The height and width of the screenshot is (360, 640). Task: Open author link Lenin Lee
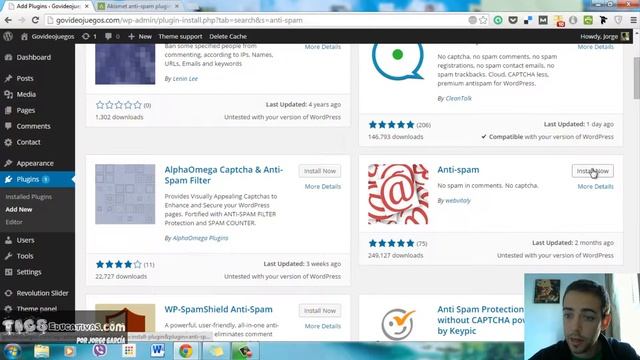185,79
